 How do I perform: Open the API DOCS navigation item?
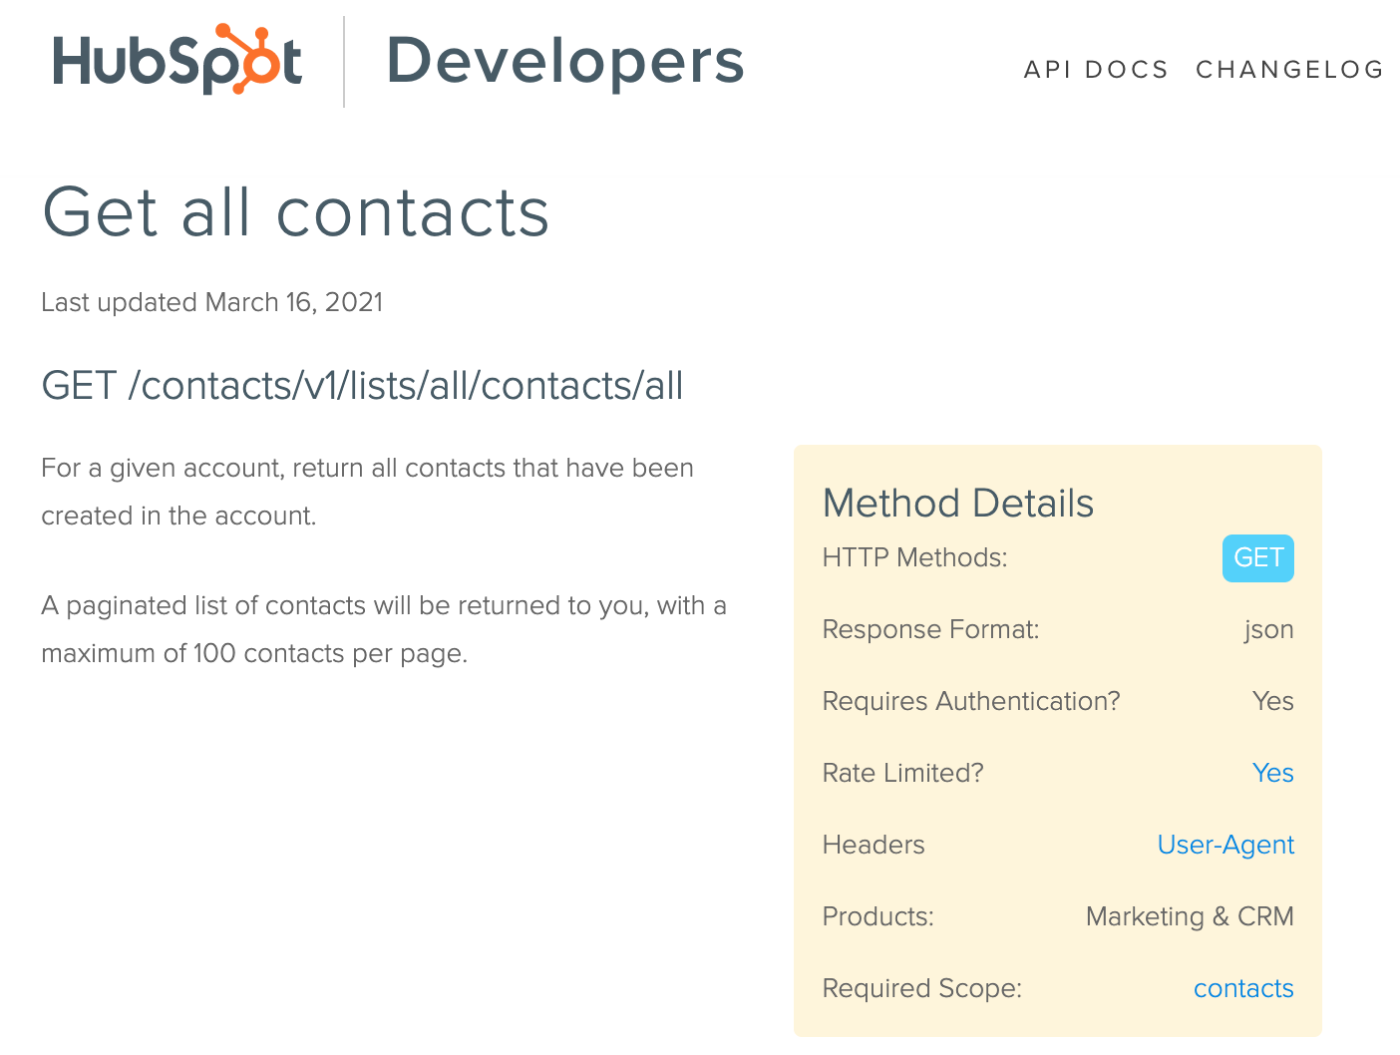1096,69
